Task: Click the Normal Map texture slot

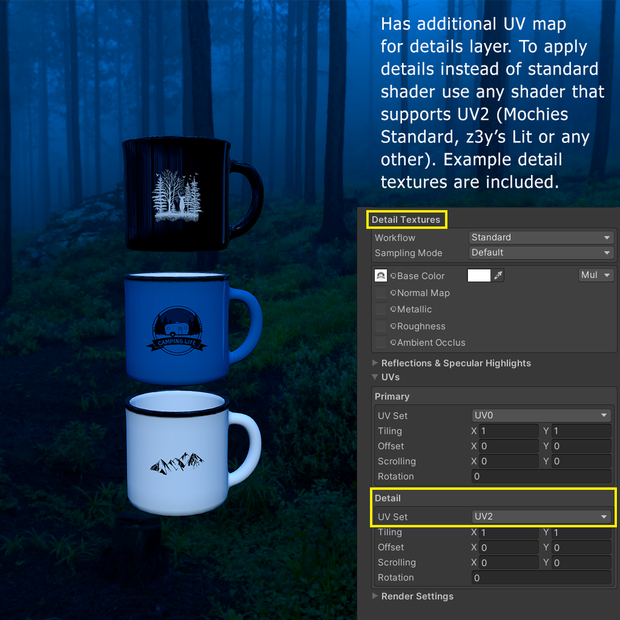Action: tap(381, 293)
